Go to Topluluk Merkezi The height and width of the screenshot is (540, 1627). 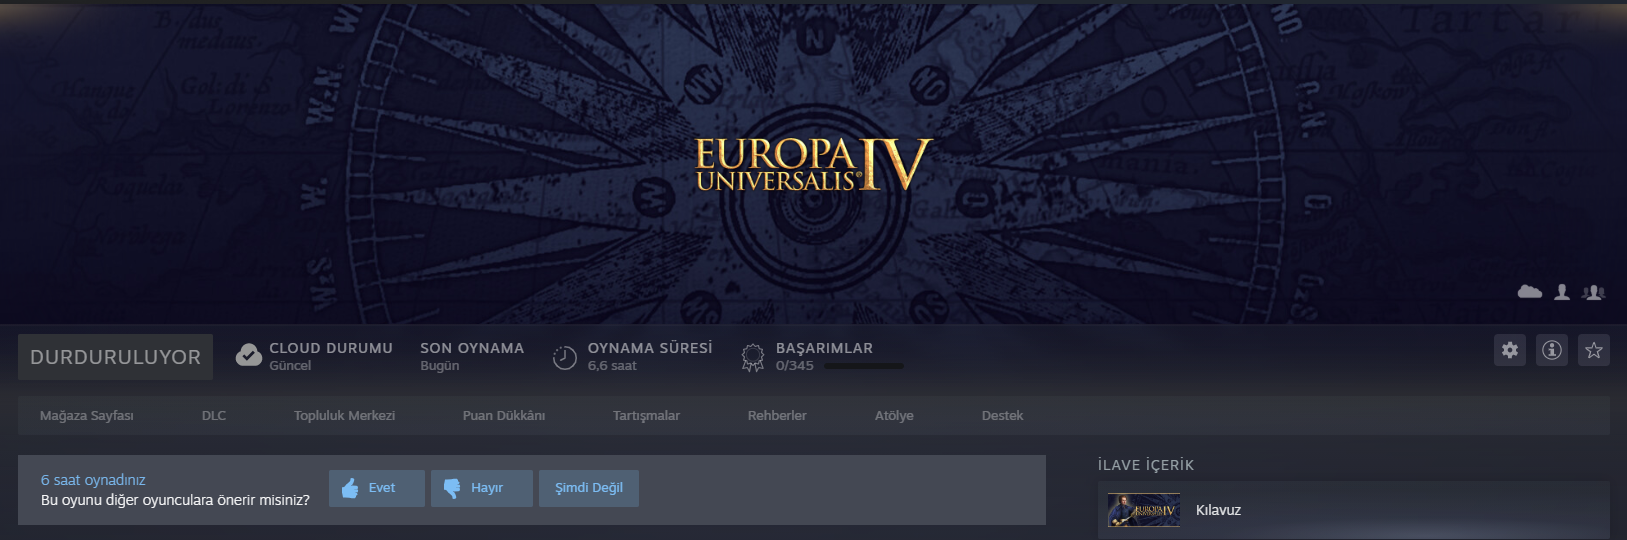point(344,415)
